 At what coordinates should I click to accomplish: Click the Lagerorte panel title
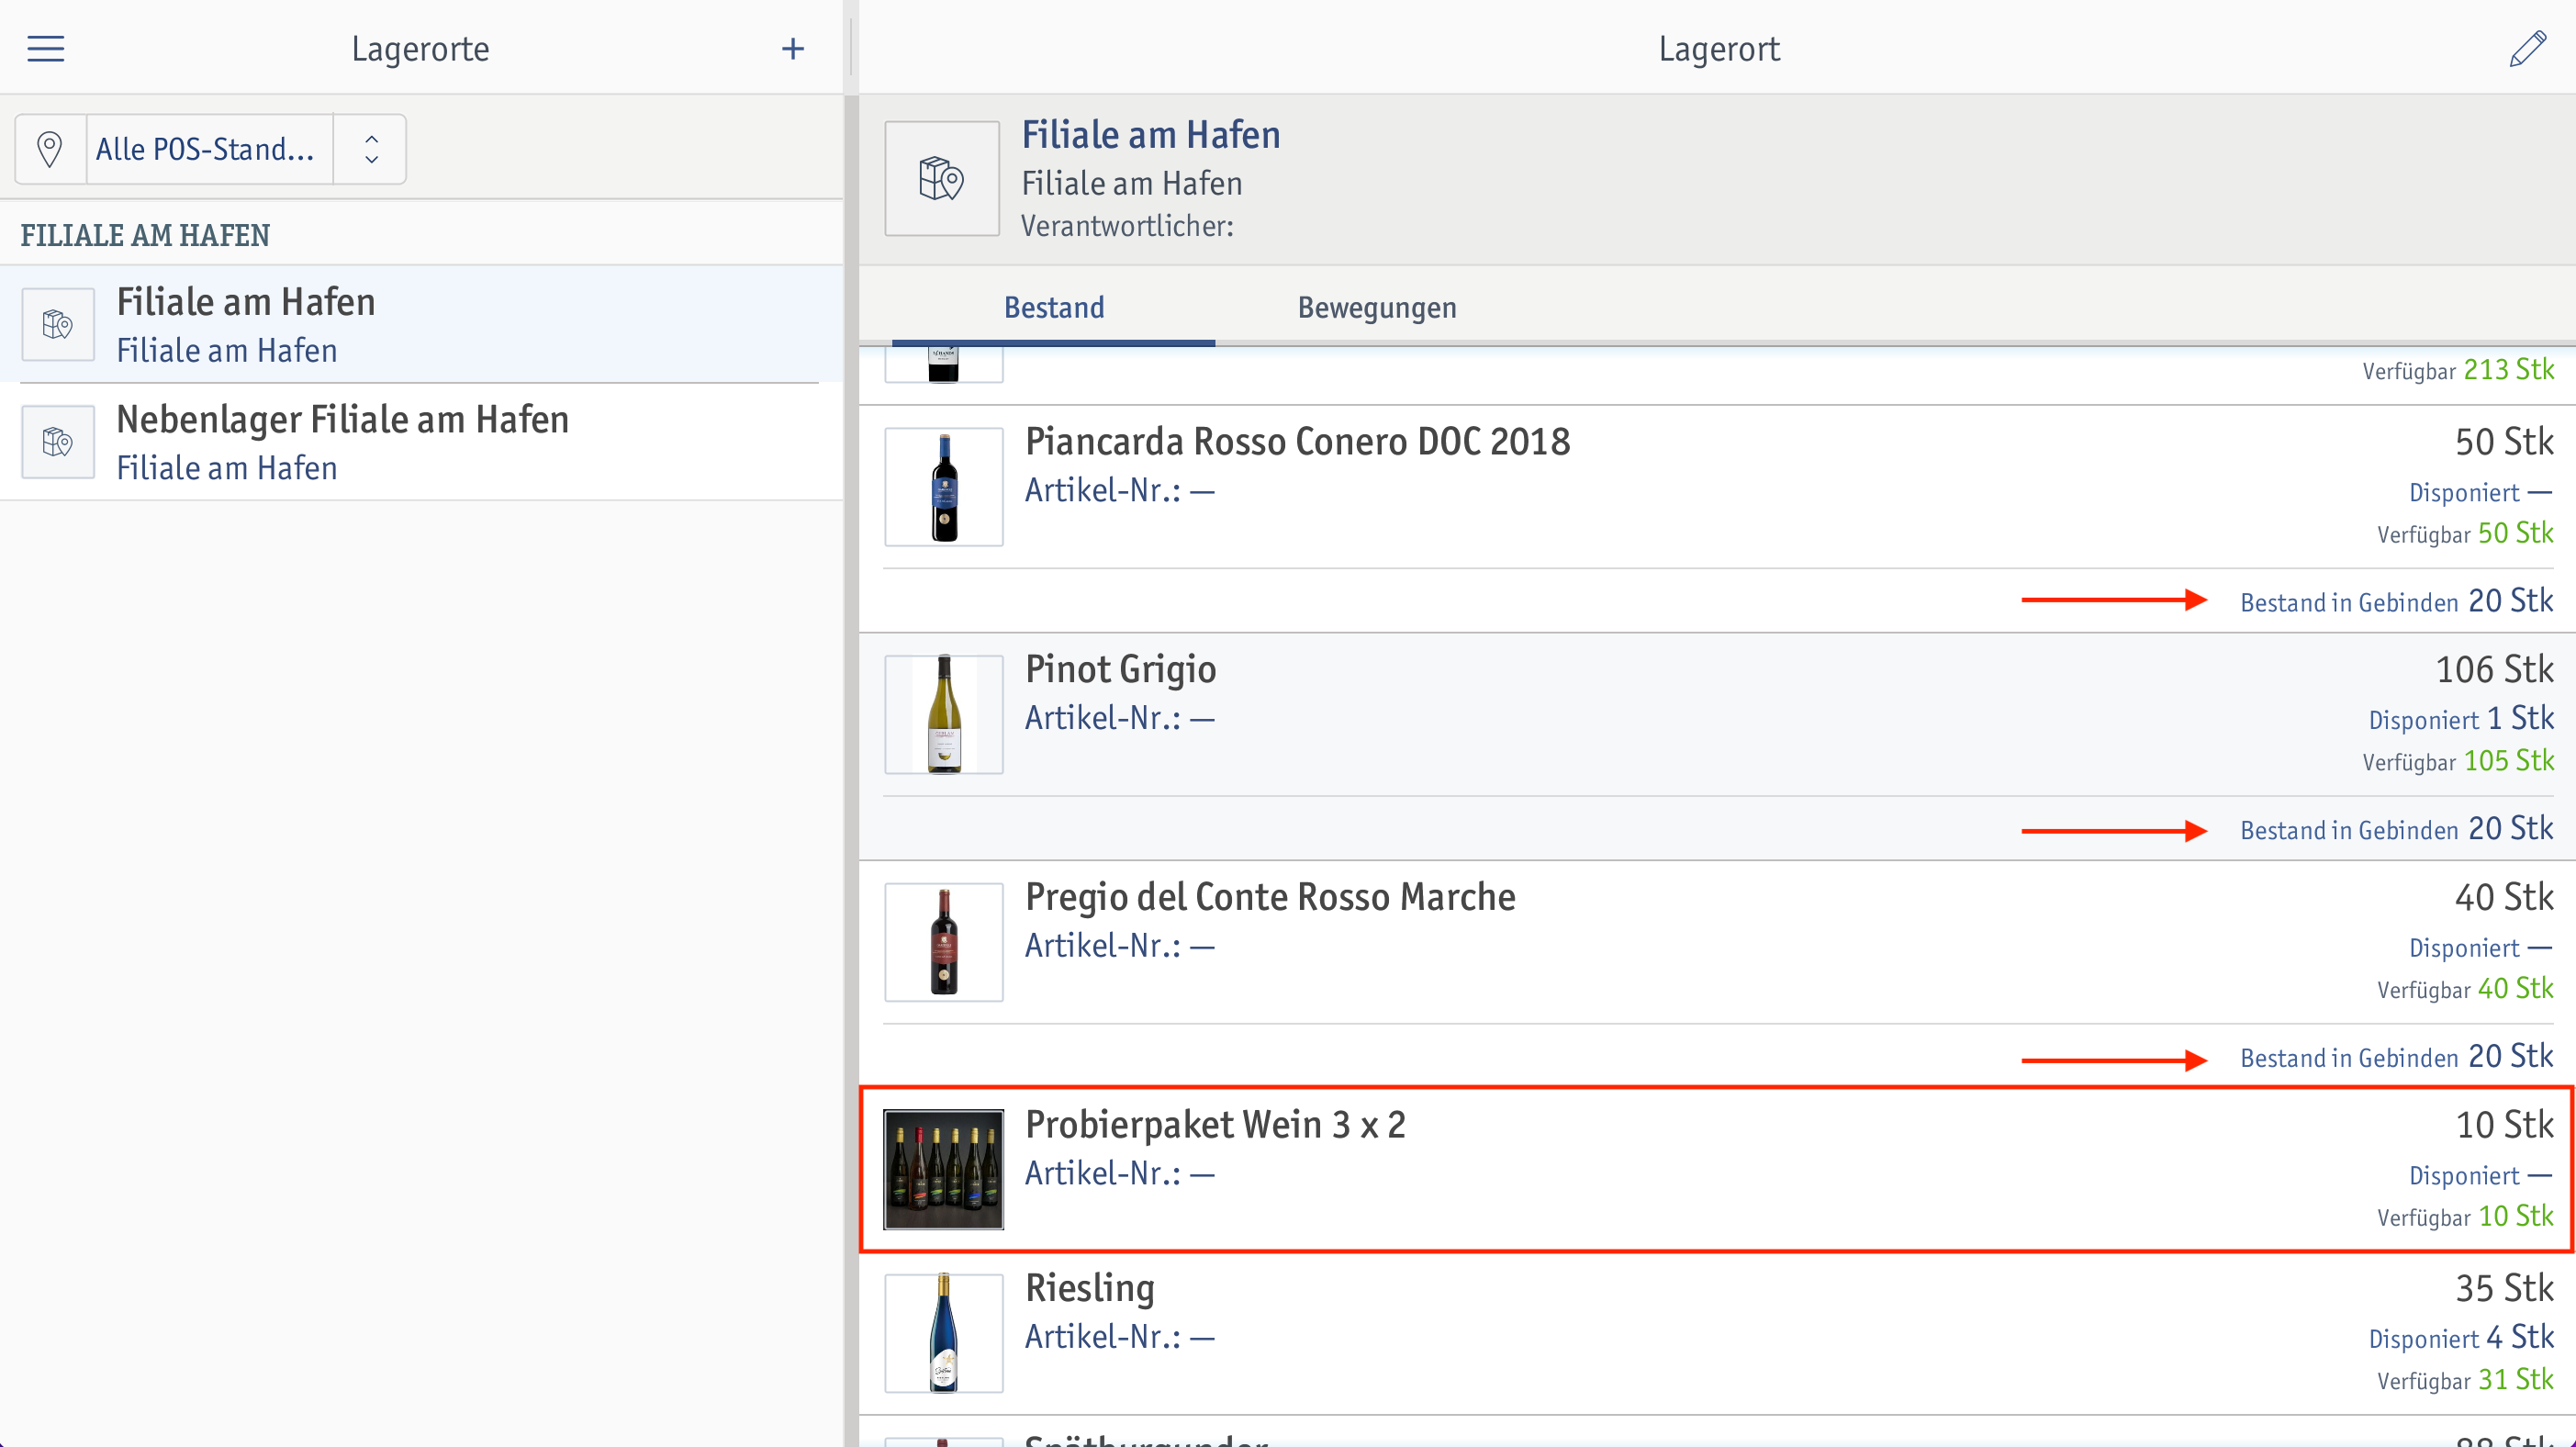pos(420,49)
